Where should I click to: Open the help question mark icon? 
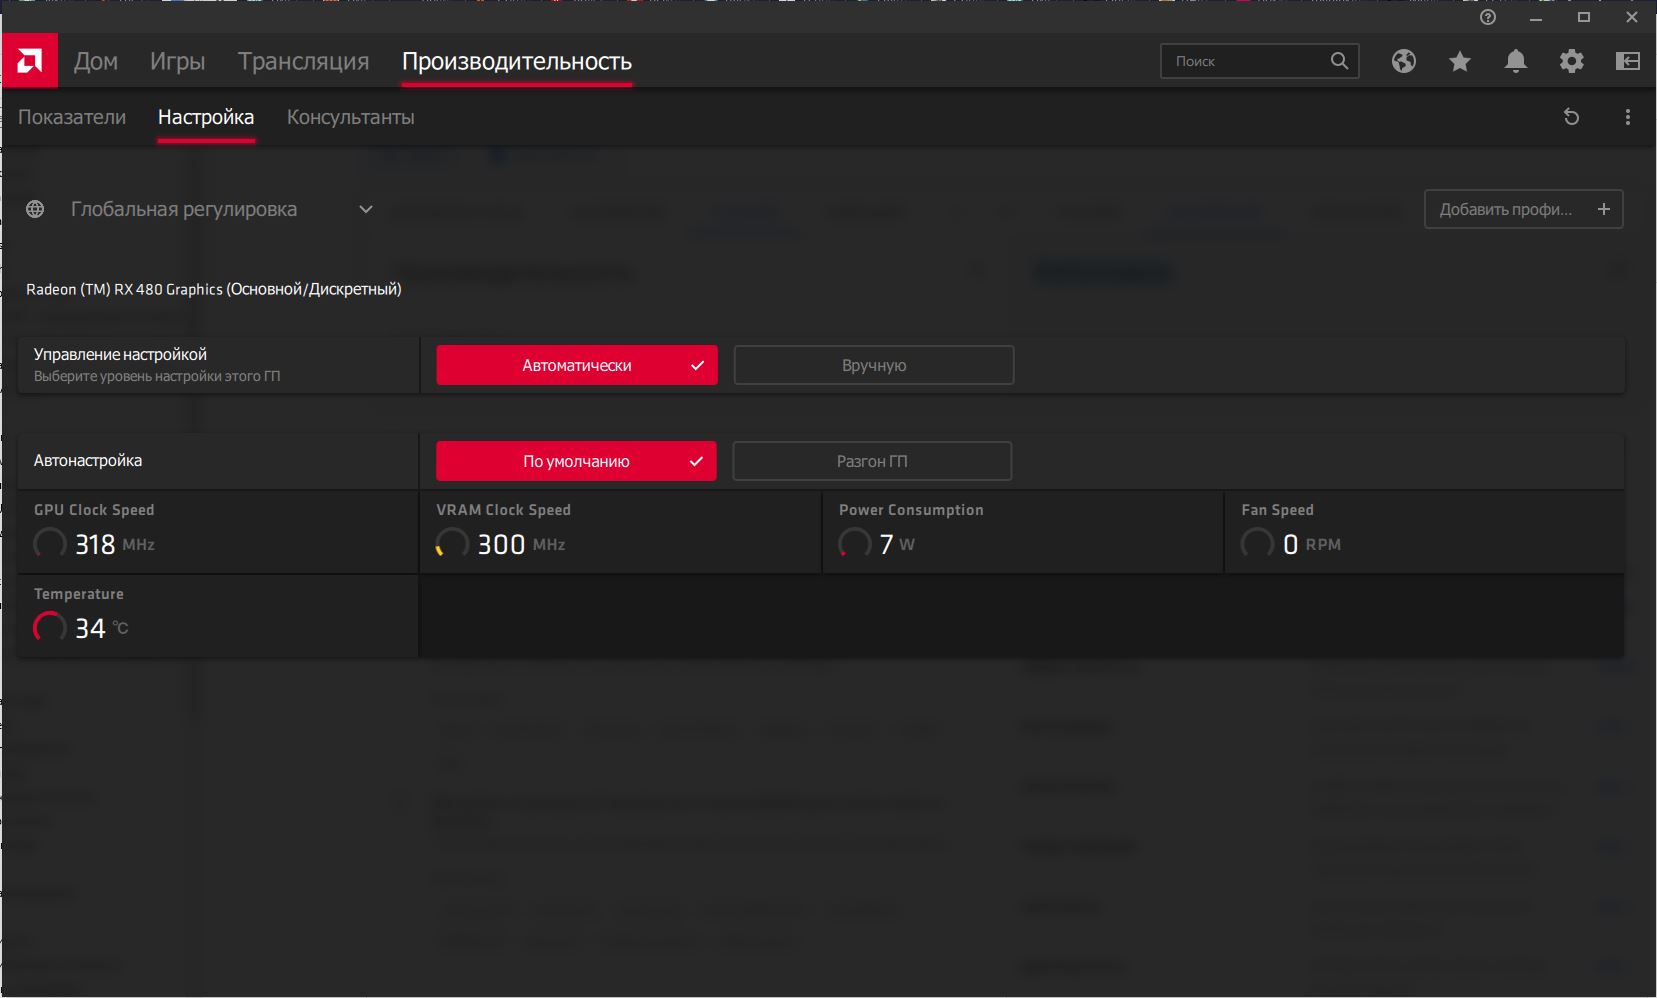click(1488, 17)
